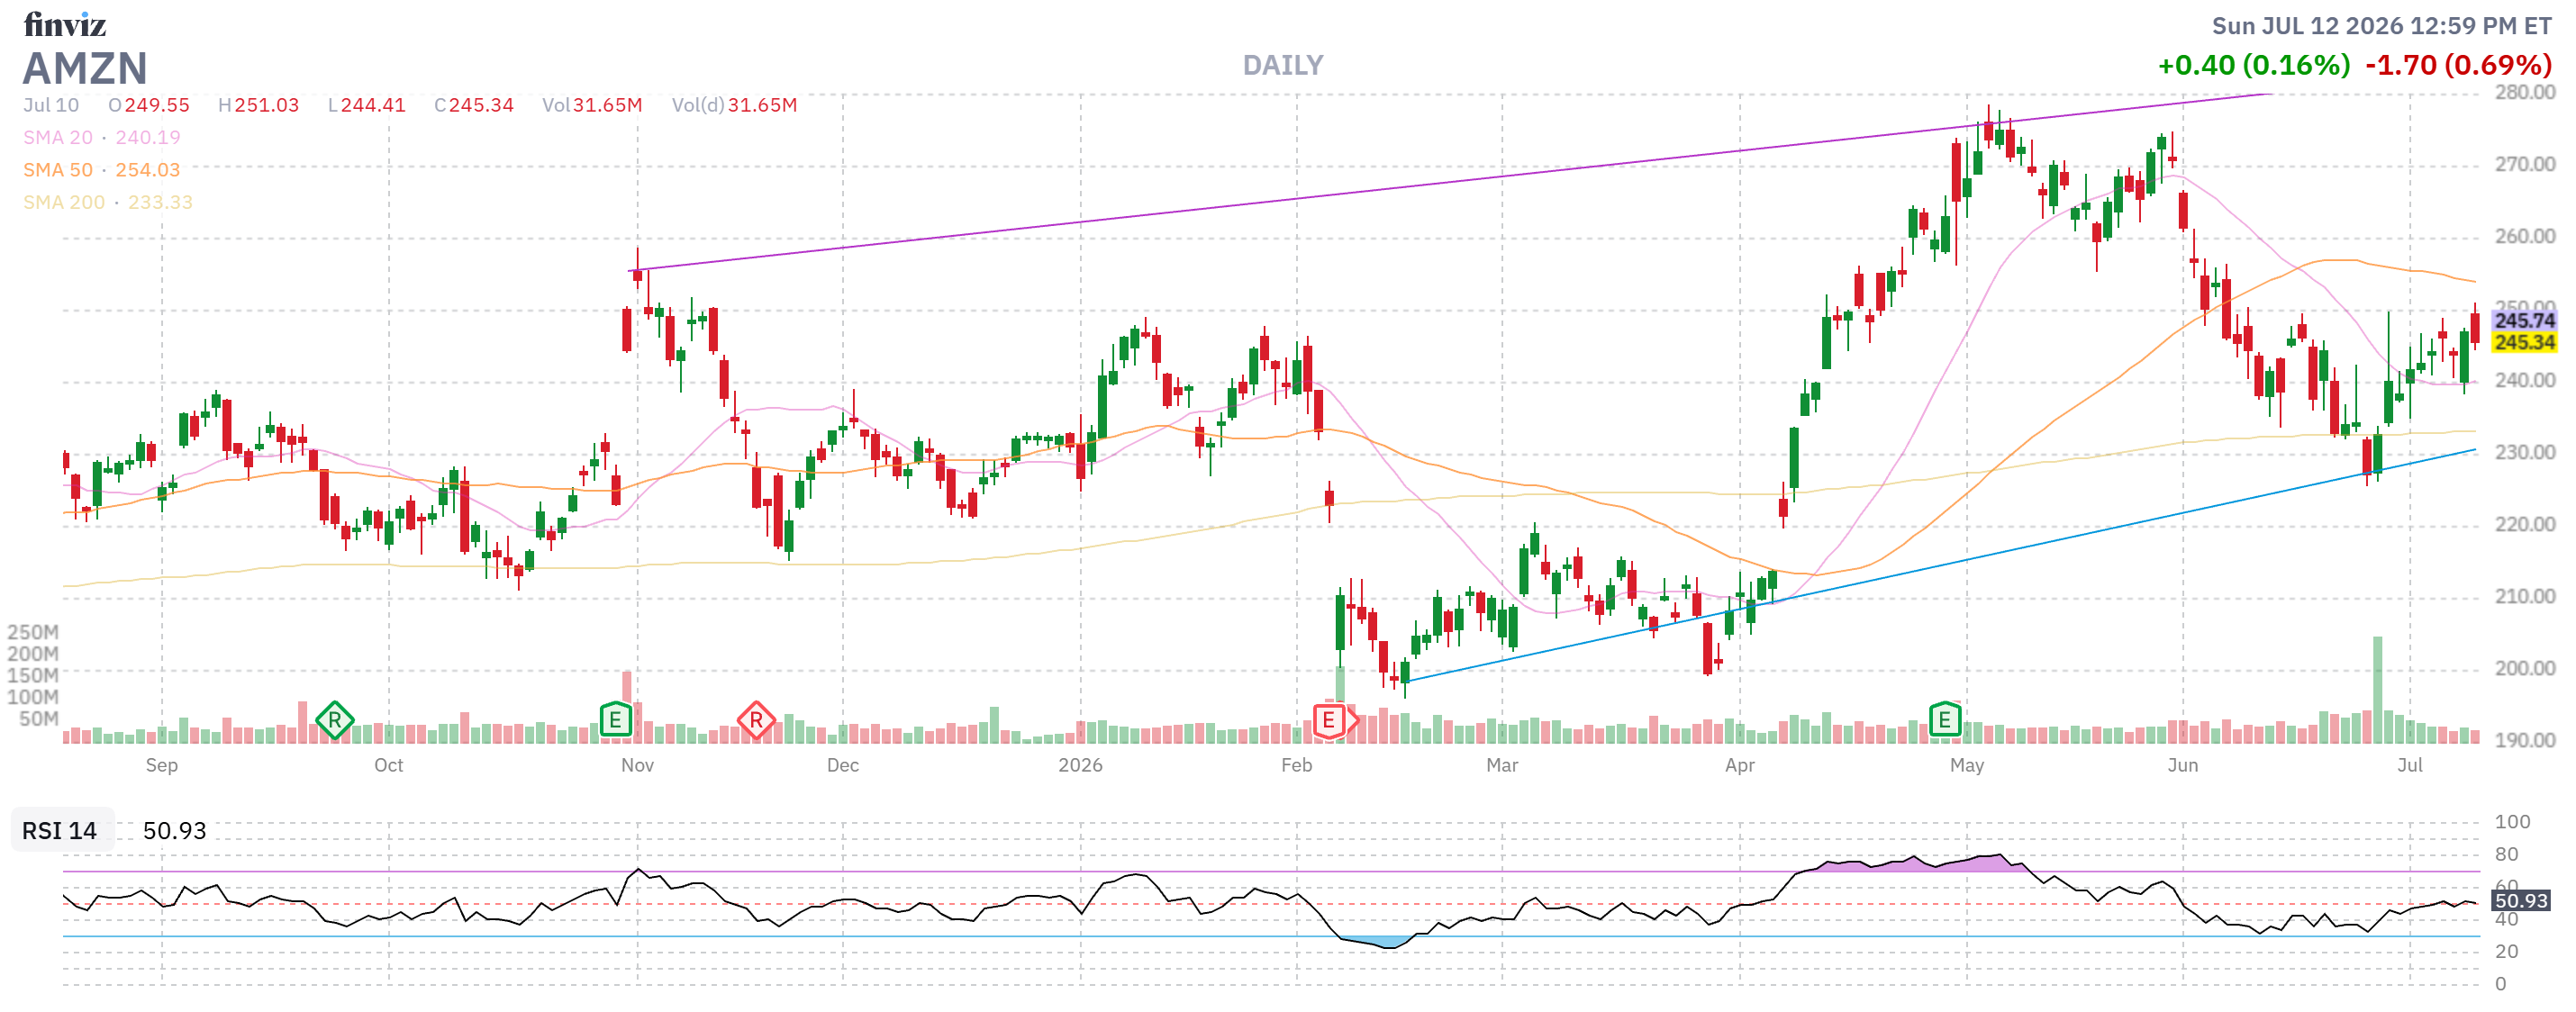Click the dark 50.93 RSI value tag
Screen dimensions: 2576x1012
2520,900
